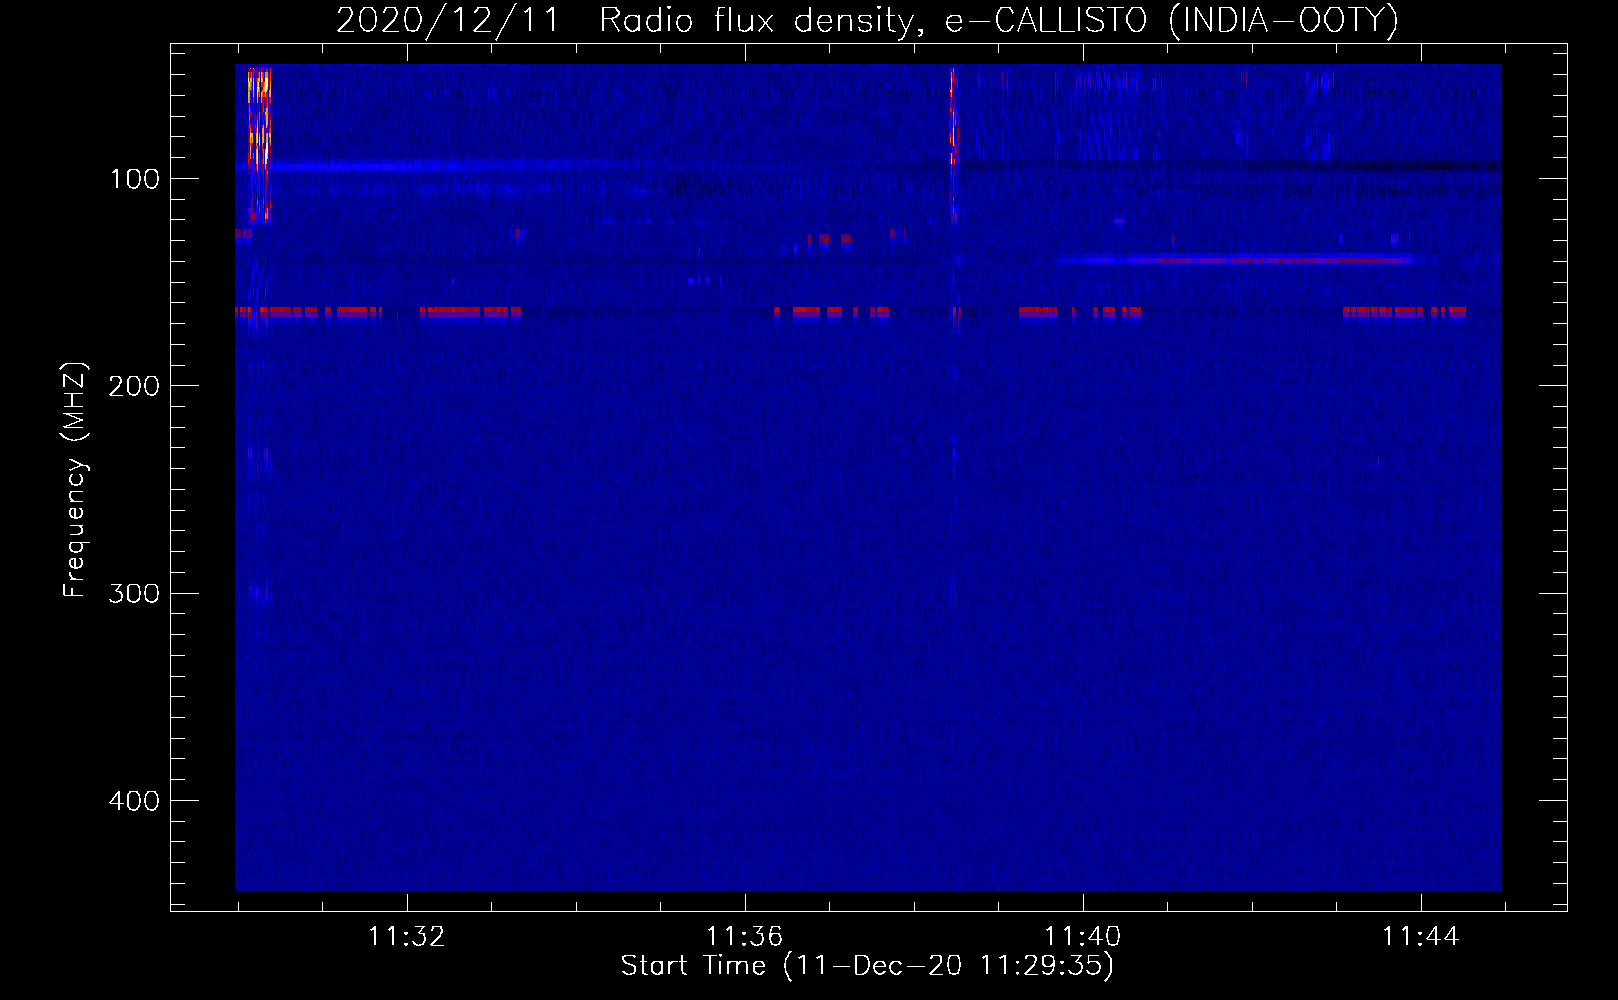This screenshot has width=1618, height=1000.
Task: Select the 400 frequency tick label
Action: click(x=134, y=801)
